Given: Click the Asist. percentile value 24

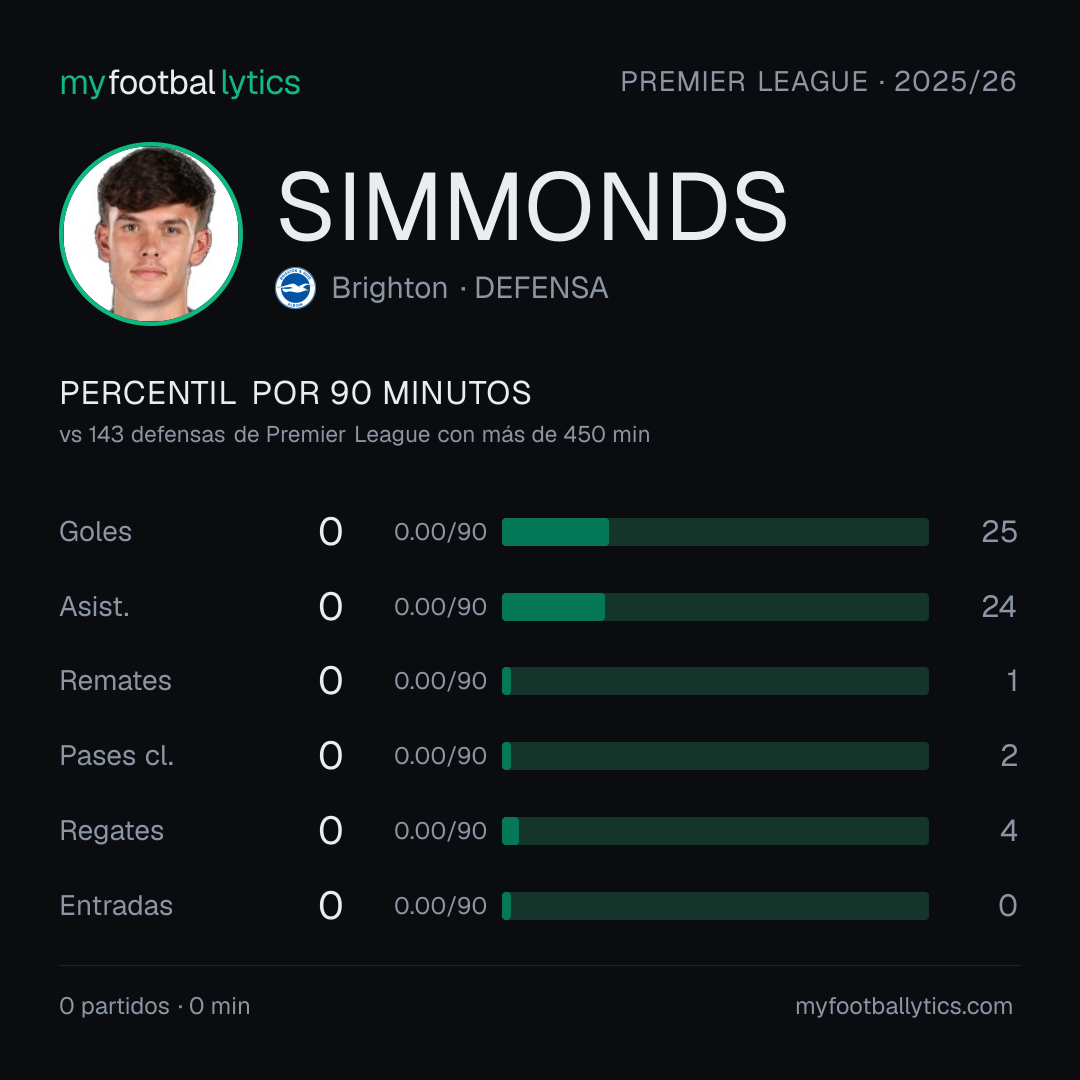Looking at the screenshot, I should coord(999,607).
